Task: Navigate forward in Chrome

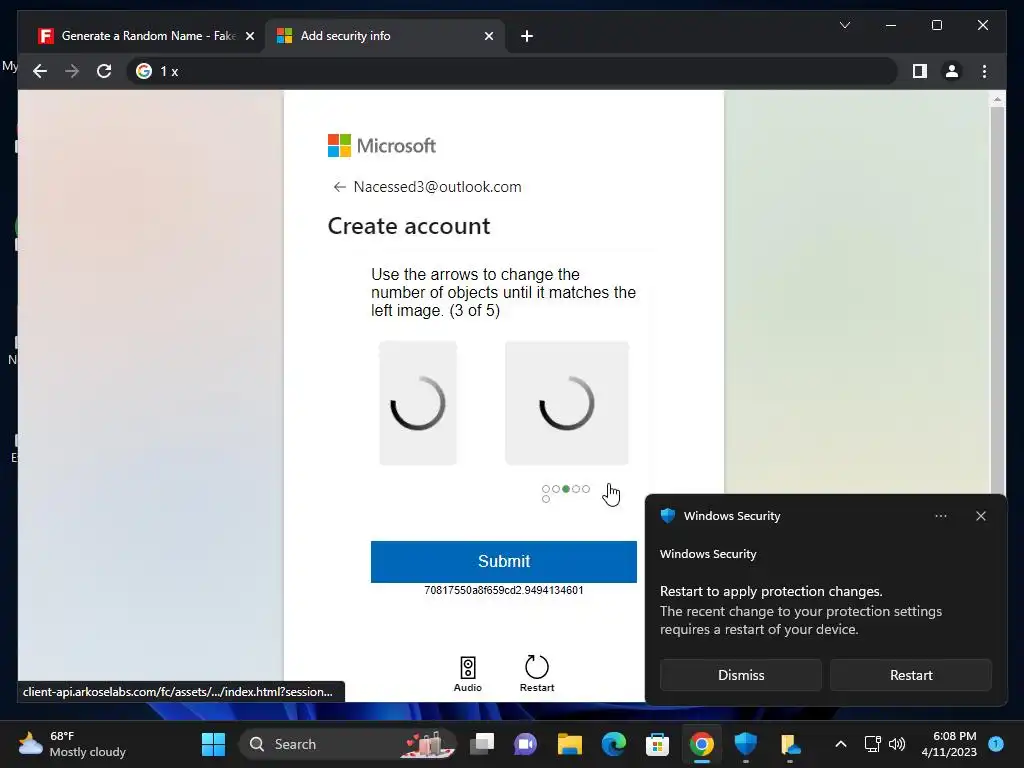Action: [x=72, y=71]
